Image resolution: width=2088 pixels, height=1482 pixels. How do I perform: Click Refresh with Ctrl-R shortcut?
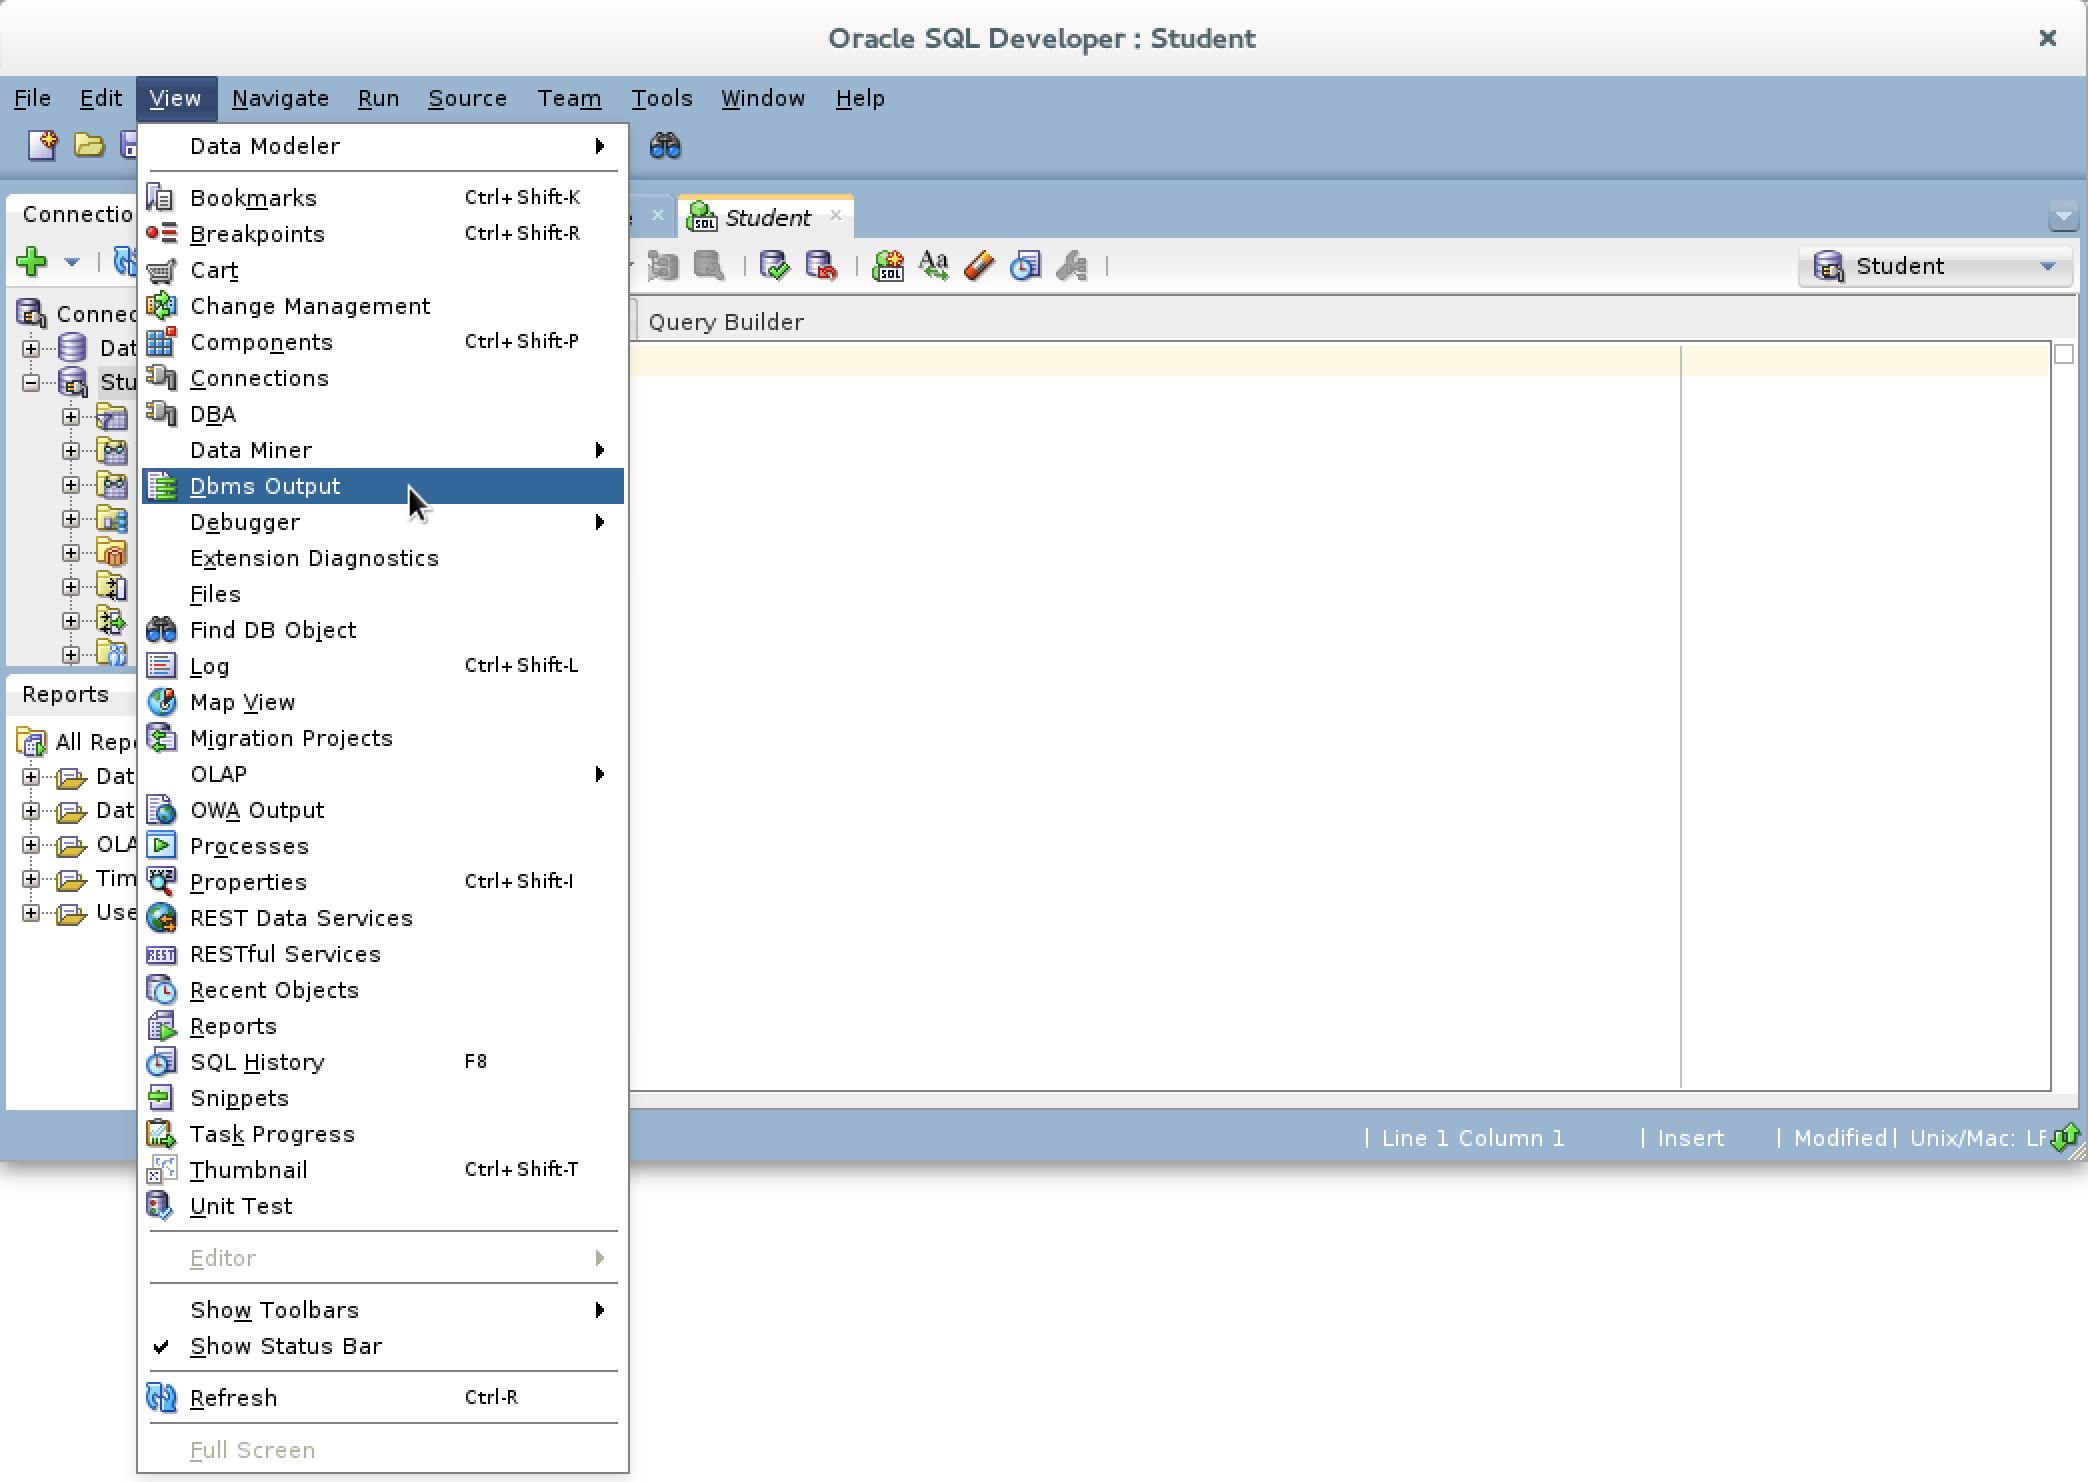234,1397
